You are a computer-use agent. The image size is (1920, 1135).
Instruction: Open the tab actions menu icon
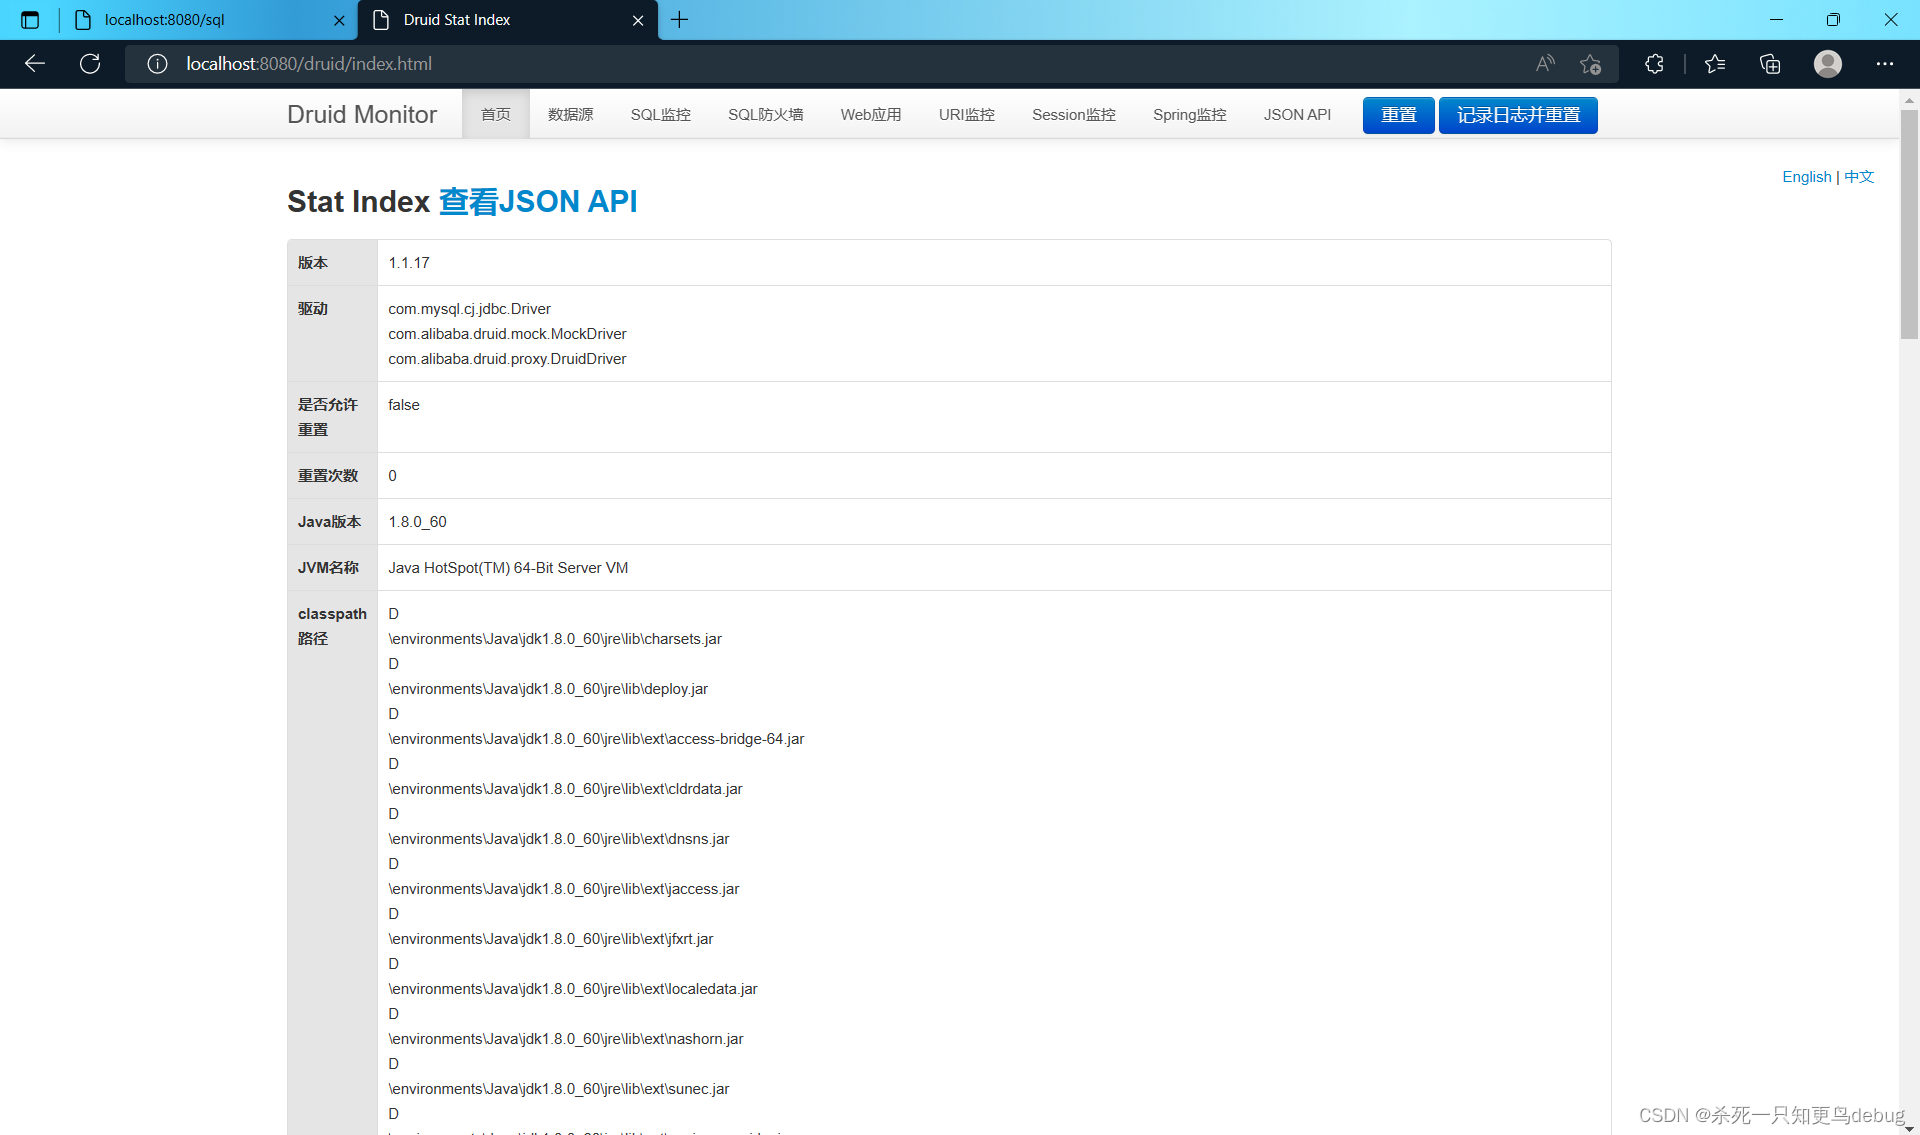coord(30,20)
